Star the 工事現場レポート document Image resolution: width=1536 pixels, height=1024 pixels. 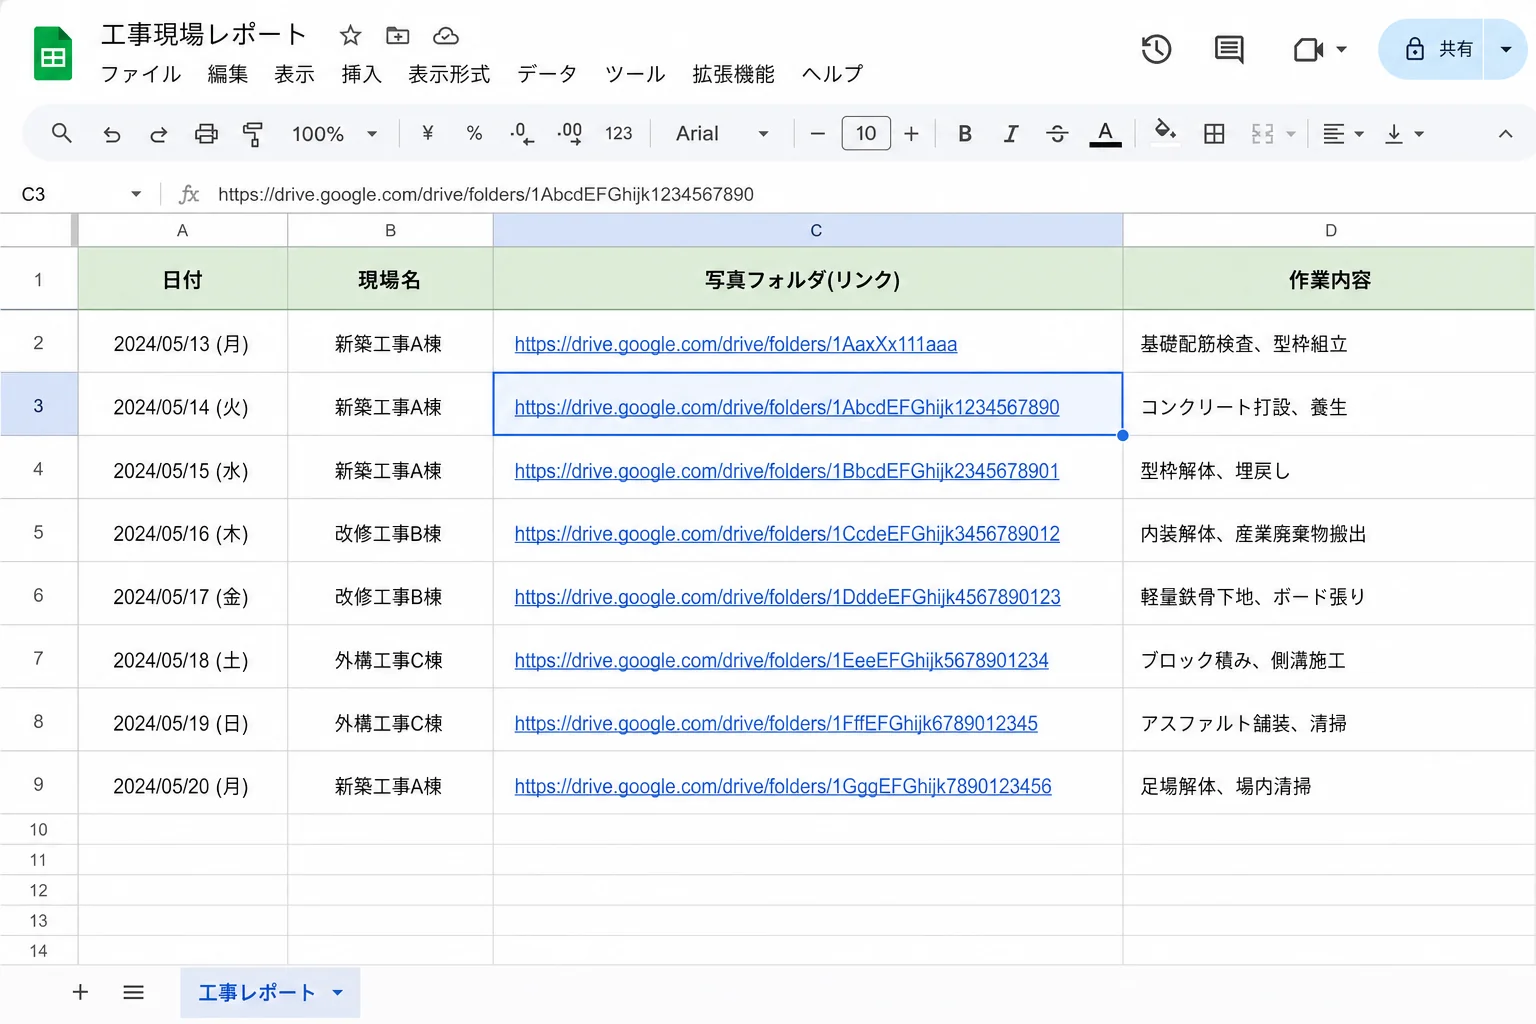click(x=350, y=36)
